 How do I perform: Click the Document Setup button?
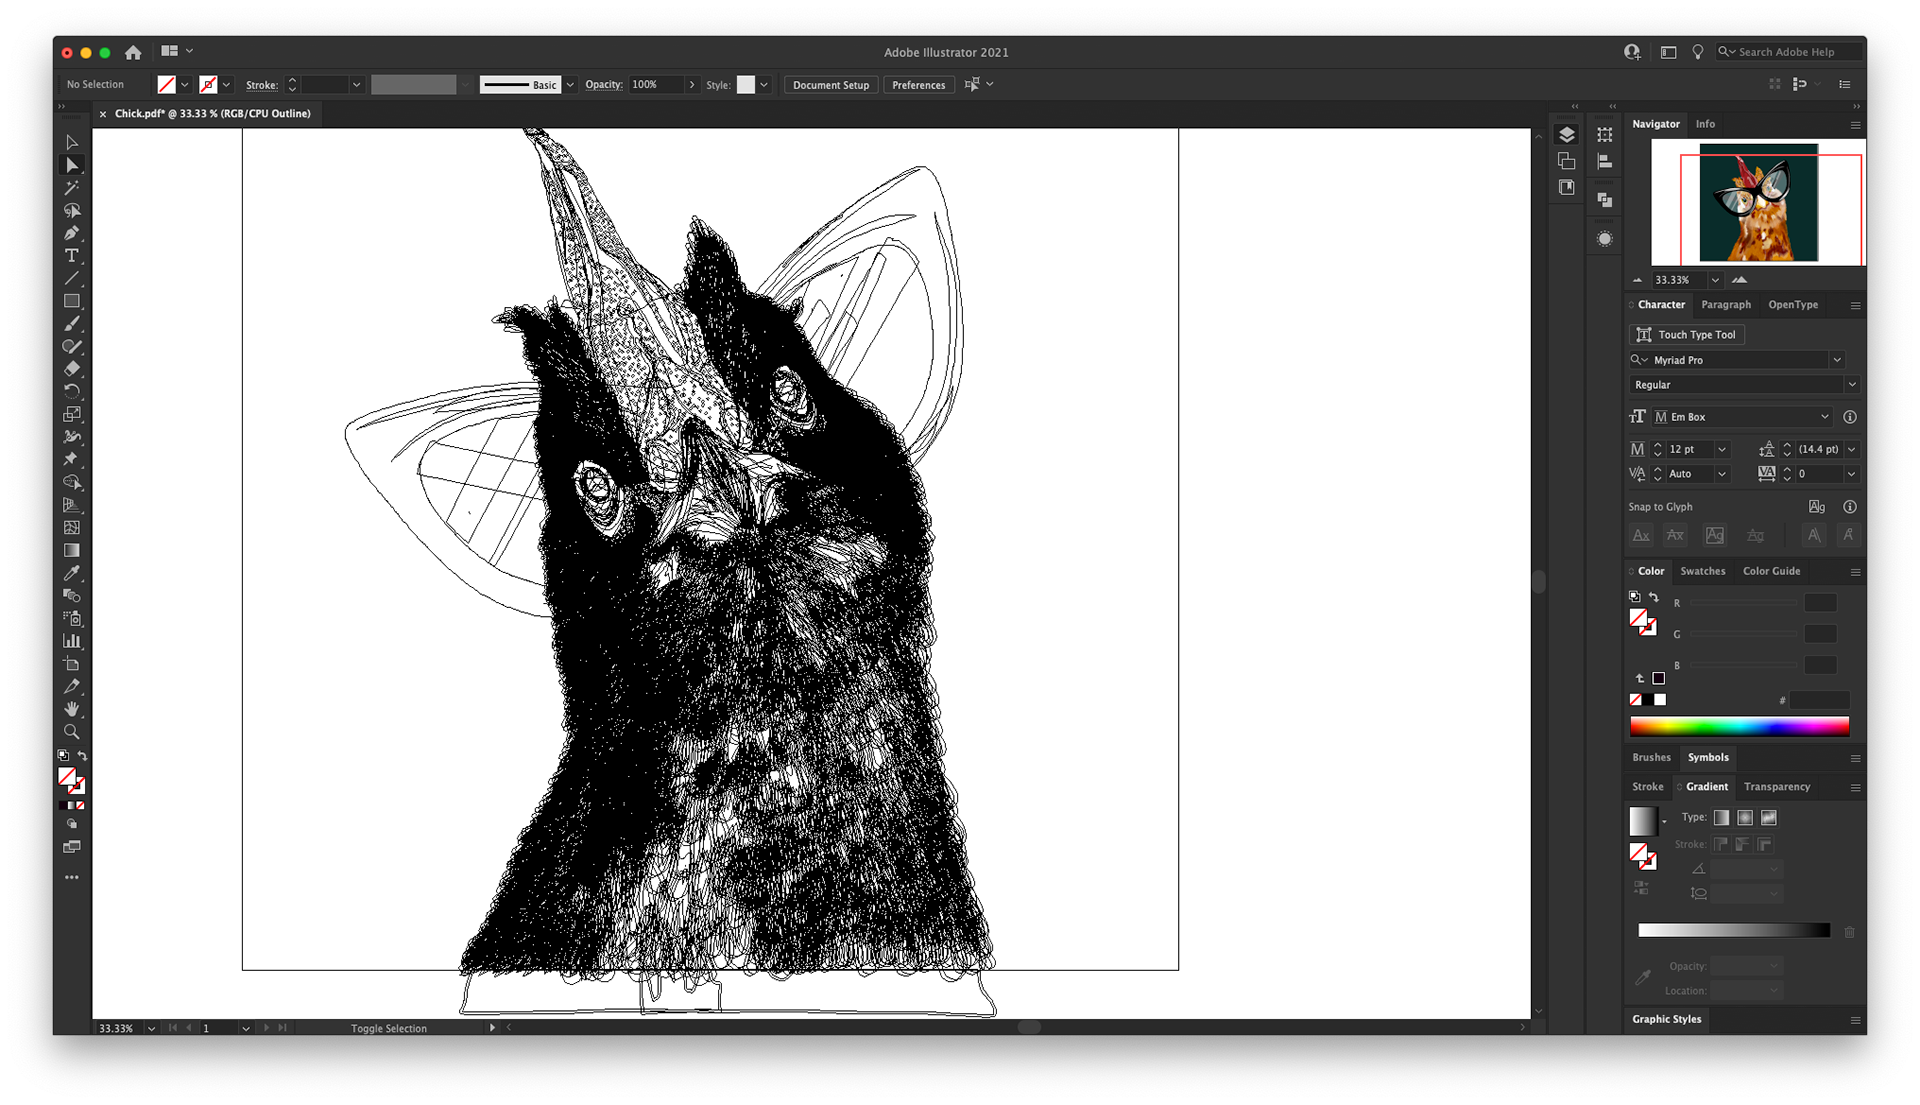coord(830,85)
